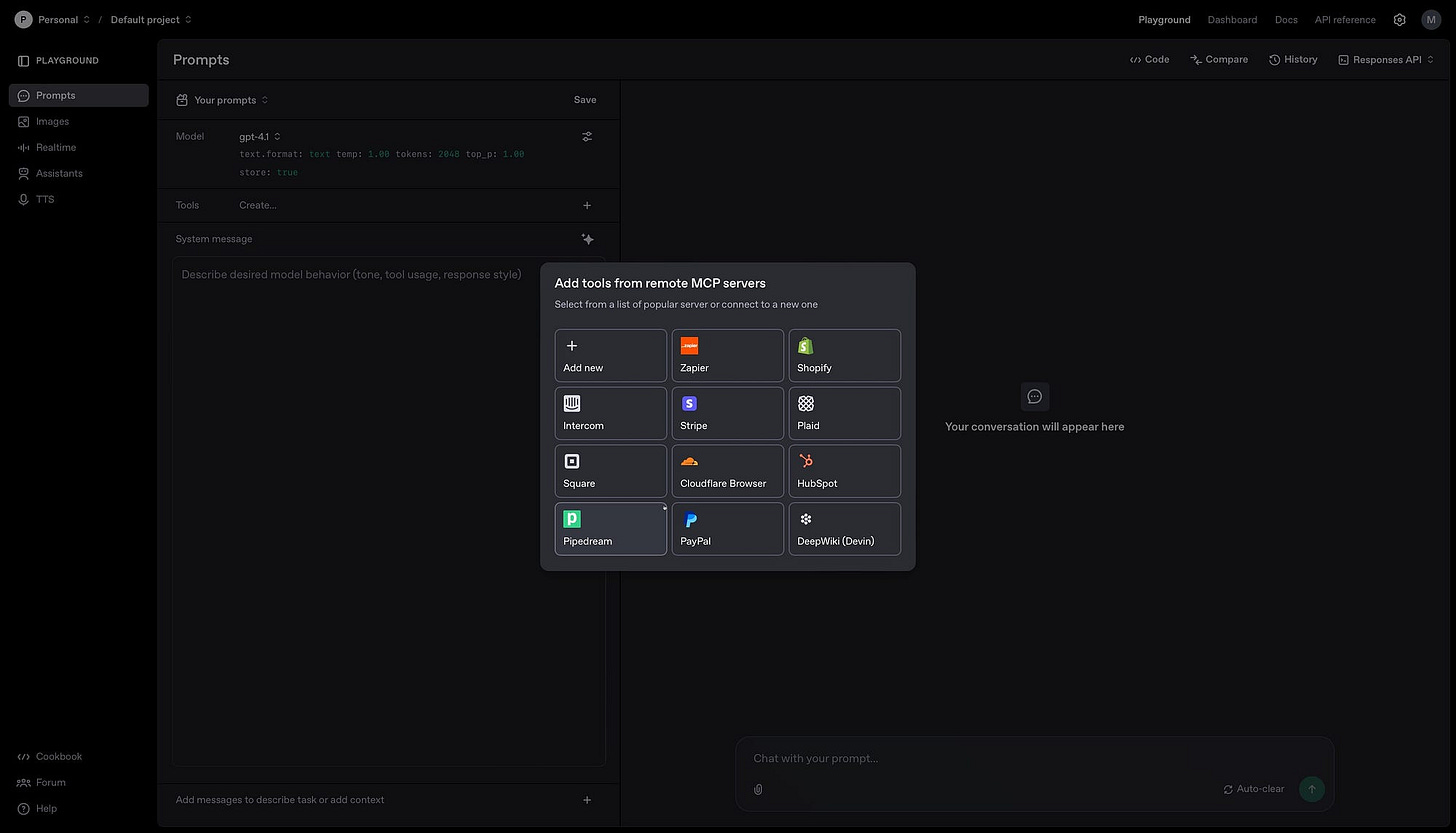Click the plus icon on Add new tile
Image resolution: width=1456 pixels, height=833 pixels.
tap(572, 346)
